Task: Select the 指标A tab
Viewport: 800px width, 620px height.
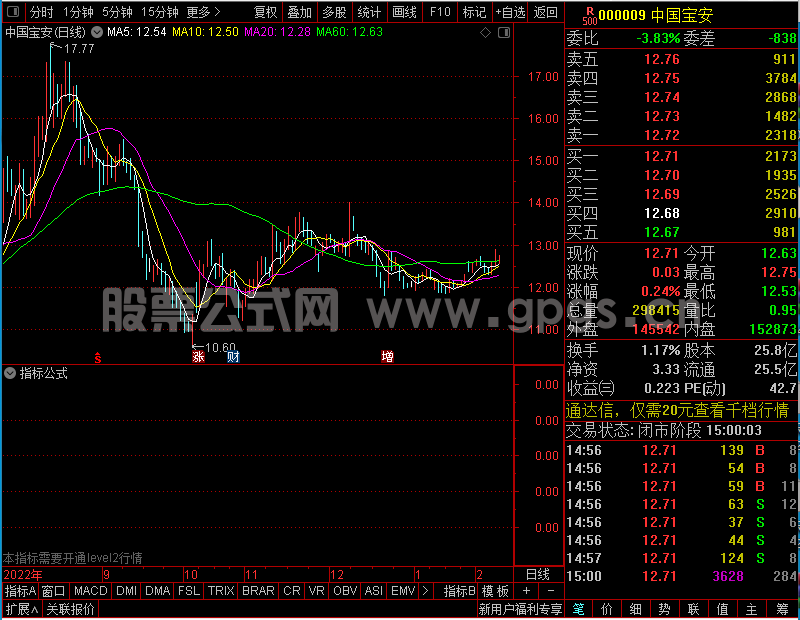Action: 20,591
